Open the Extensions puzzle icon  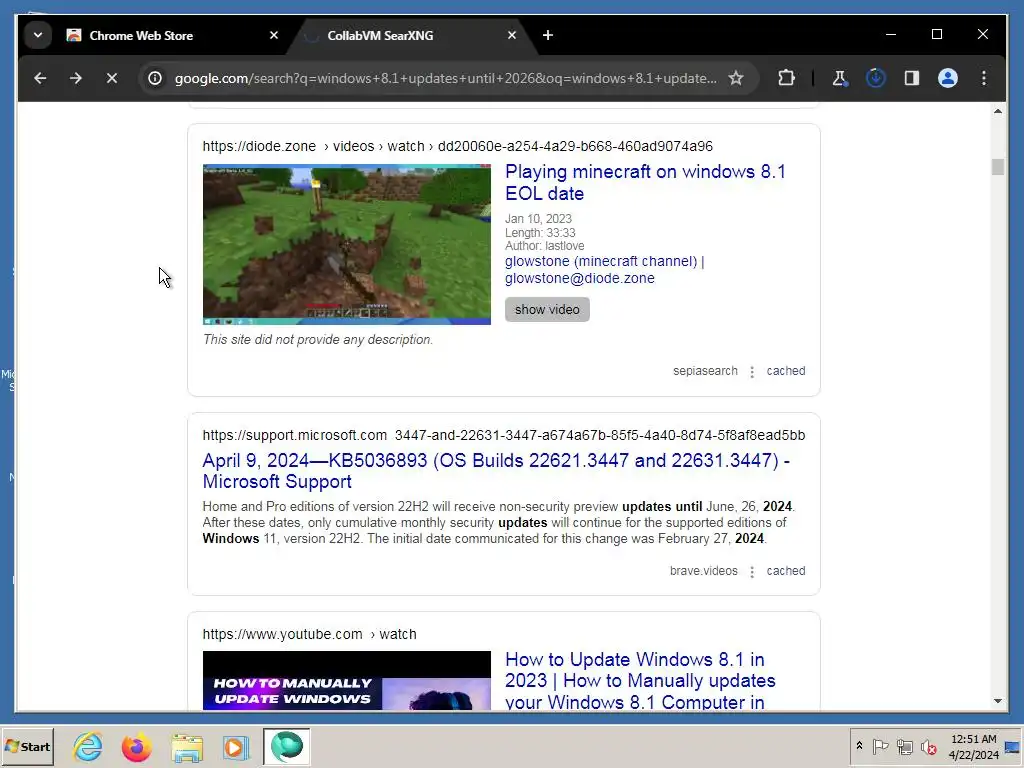786,78
